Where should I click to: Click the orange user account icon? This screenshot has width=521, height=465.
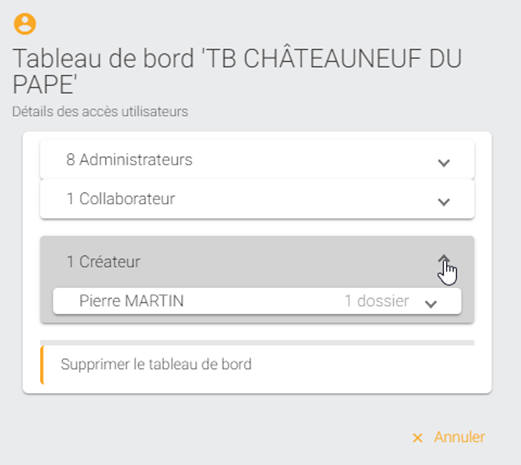[25, 24]
